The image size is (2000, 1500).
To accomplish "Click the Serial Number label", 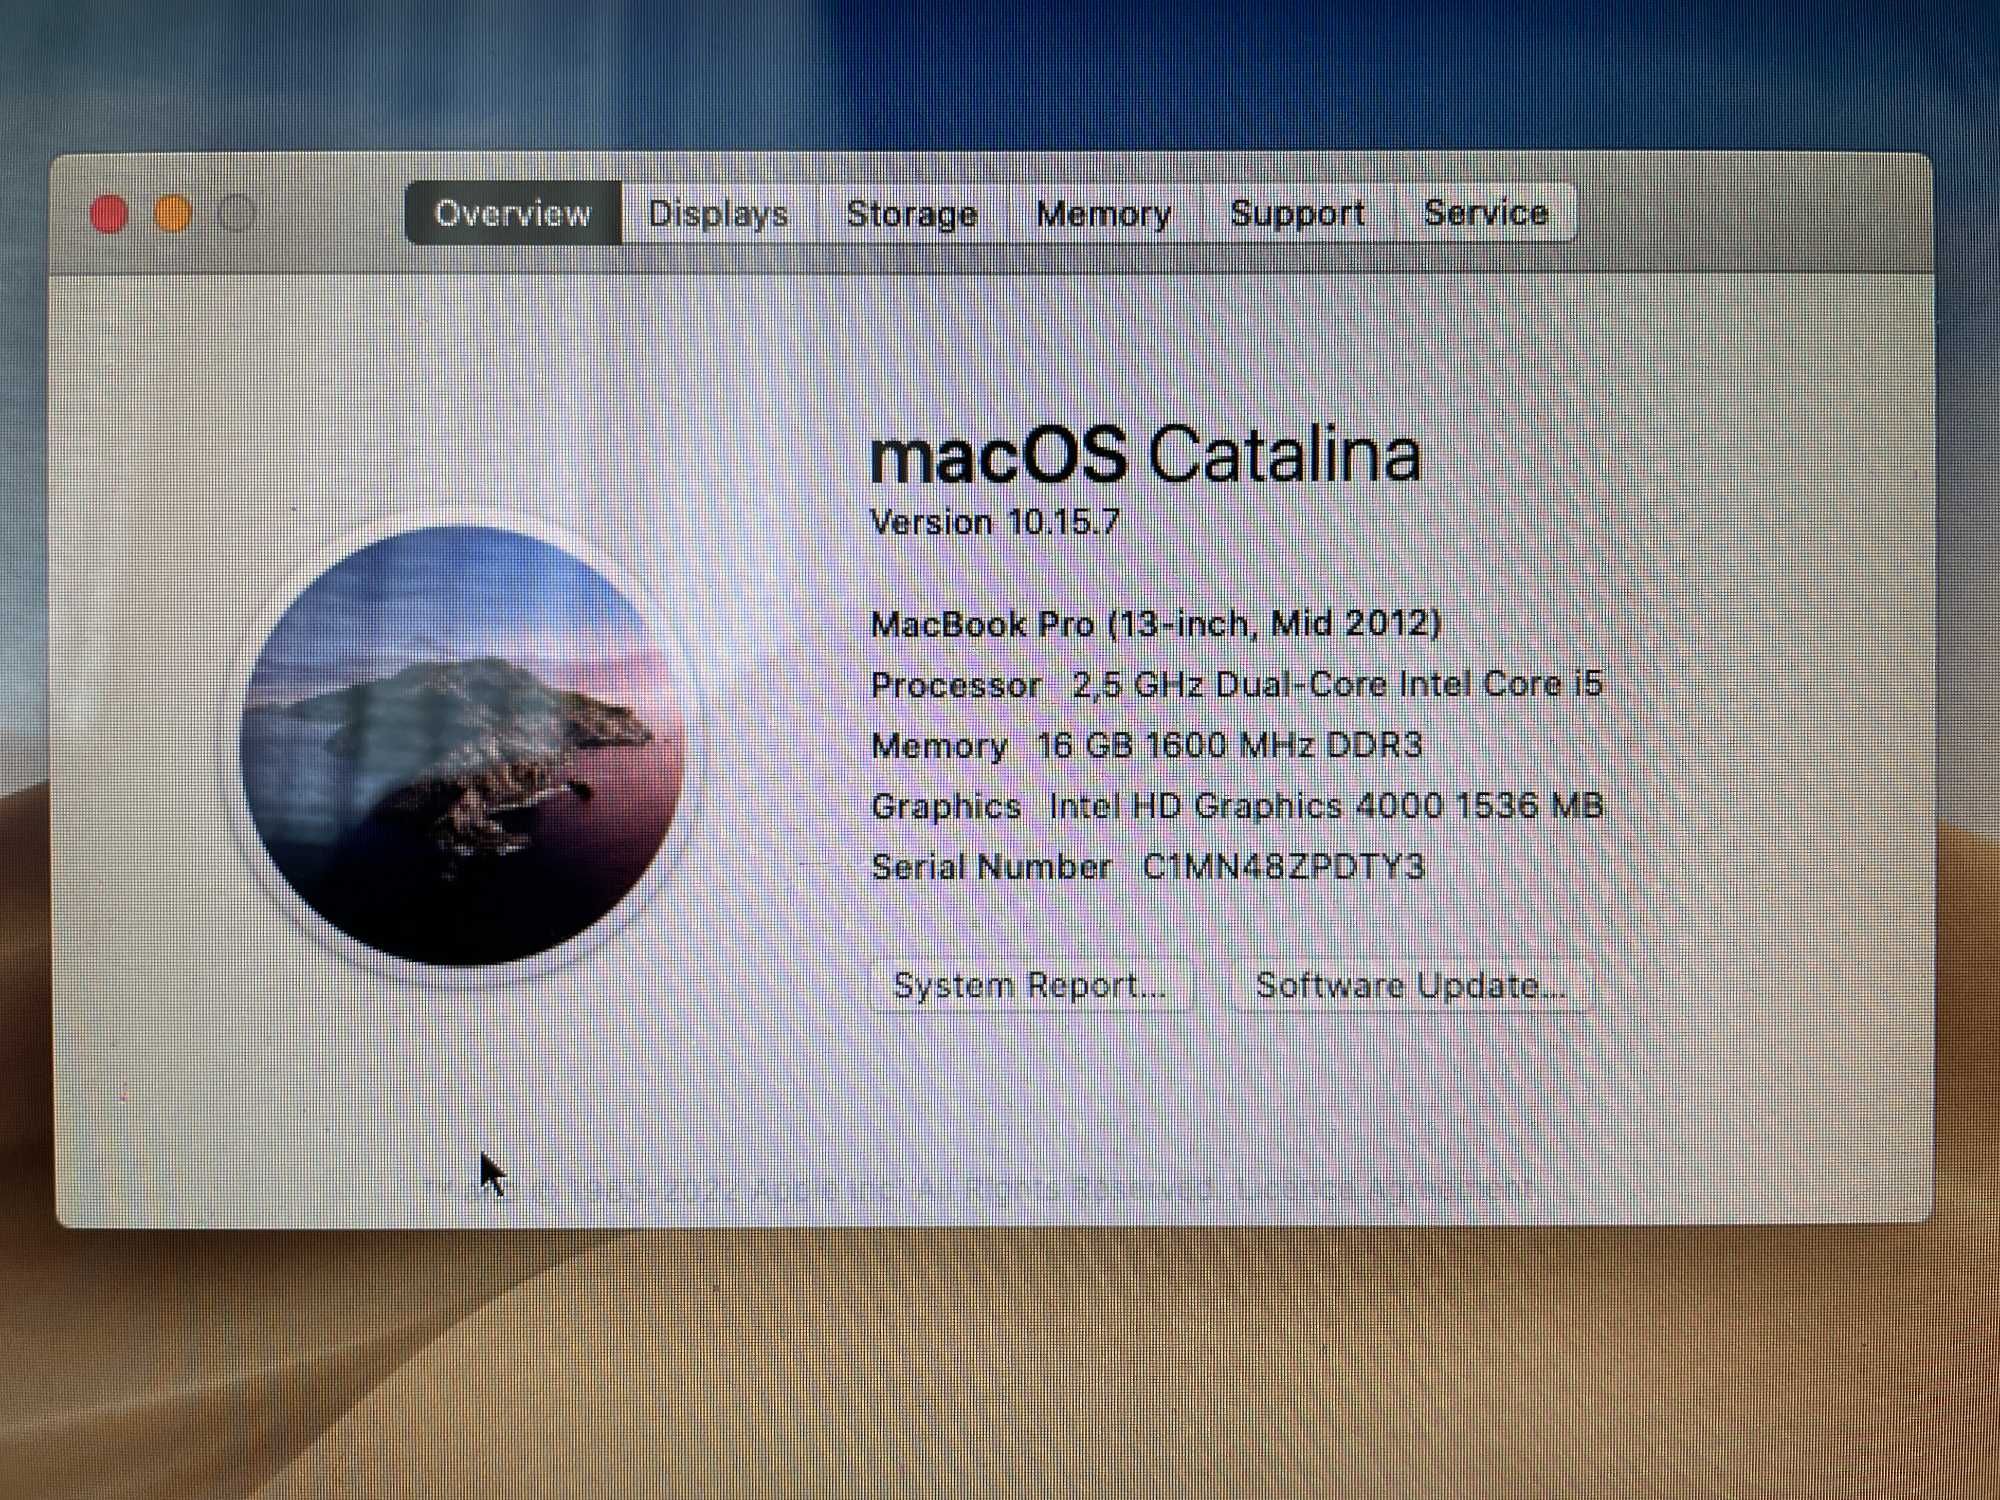I will coord(991,867).
